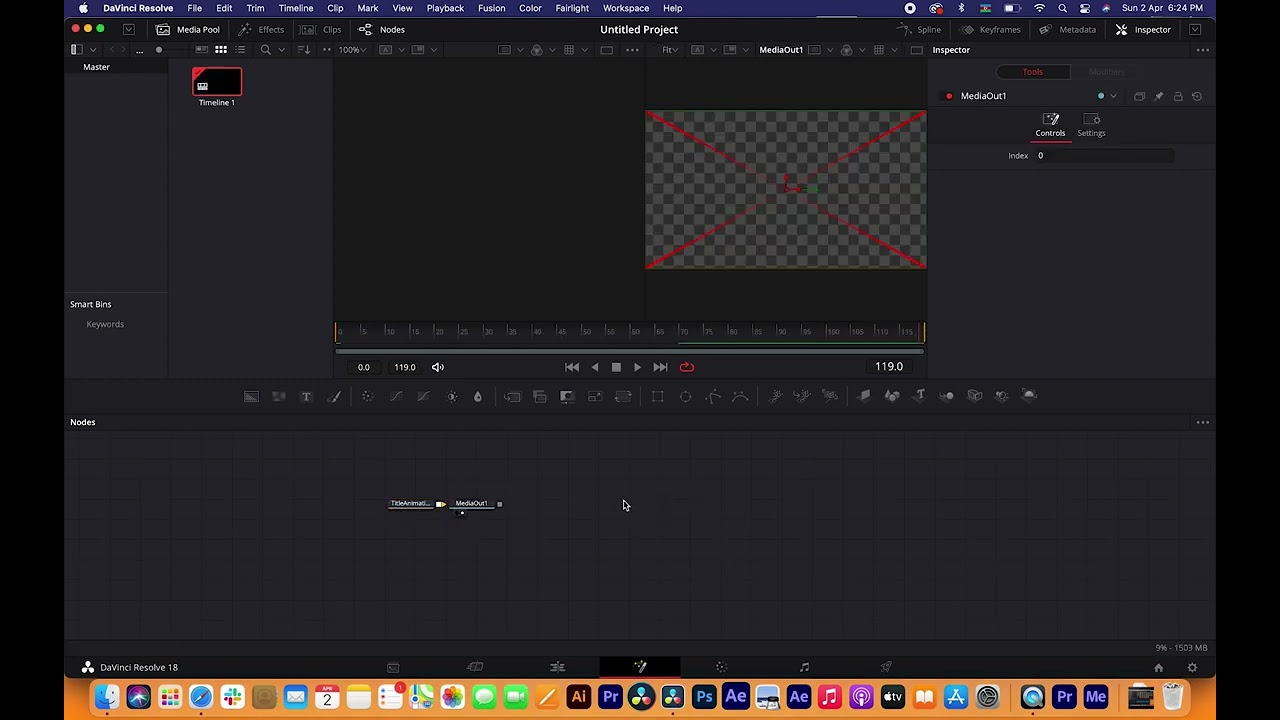Add a Text+ node from the toolbar

306,396
